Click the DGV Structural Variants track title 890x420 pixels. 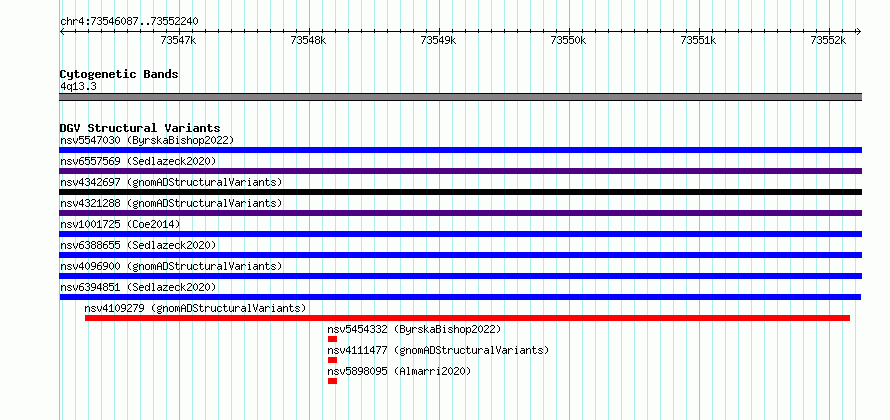pyautogui.click(x=140, y=128)
